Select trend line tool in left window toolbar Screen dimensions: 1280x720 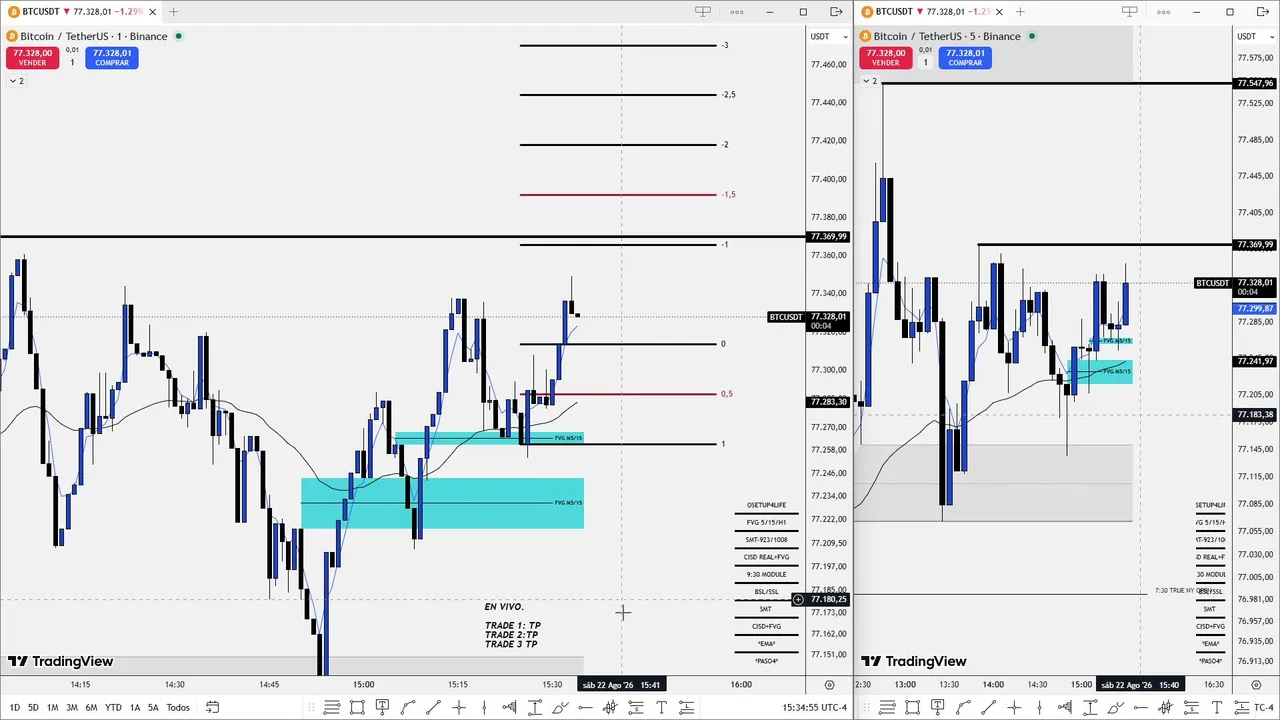[x=433, y=708]
